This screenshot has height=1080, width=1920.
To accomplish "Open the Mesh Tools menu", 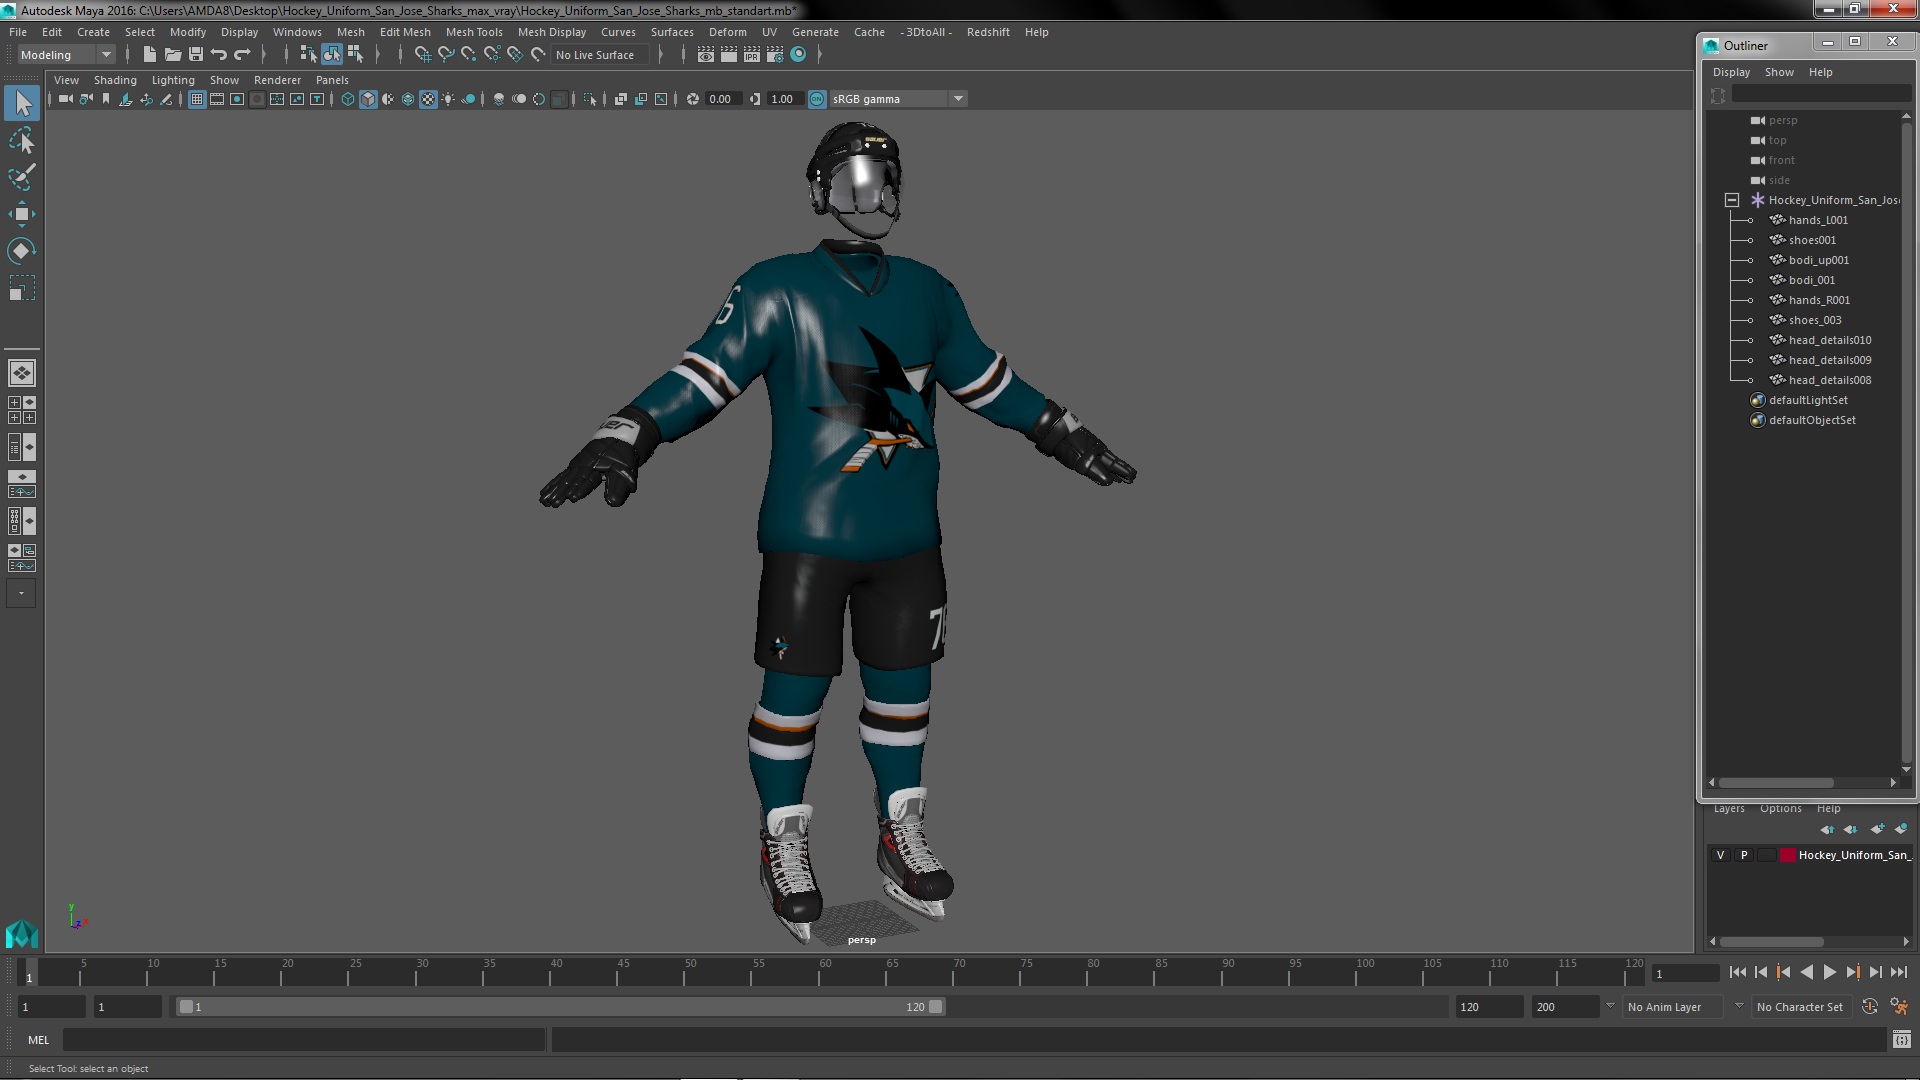I will click(474, 32).
